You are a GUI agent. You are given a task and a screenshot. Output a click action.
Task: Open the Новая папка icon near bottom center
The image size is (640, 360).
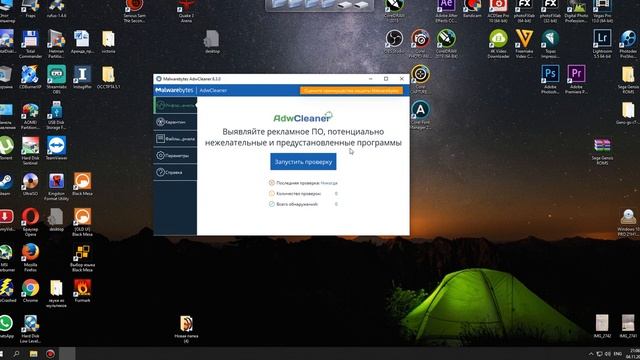point(186,329)
